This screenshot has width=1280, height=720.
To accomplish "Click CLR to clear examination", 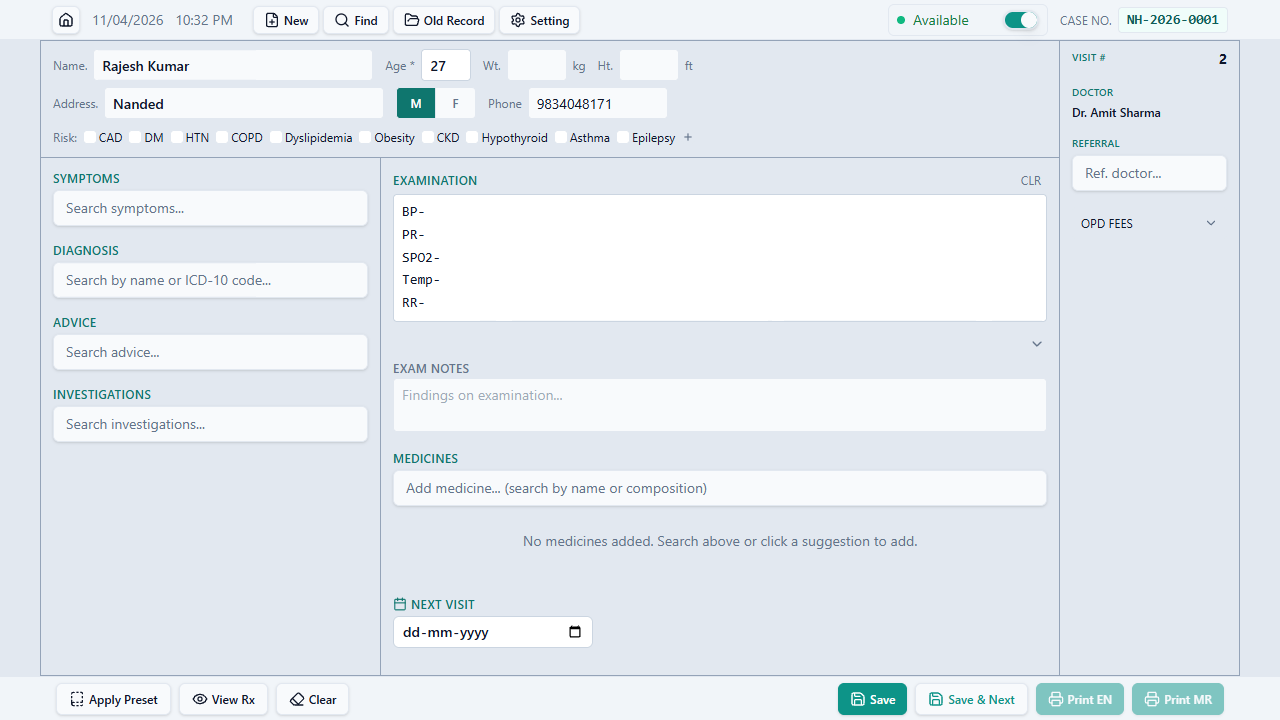I will point(1030,181).
